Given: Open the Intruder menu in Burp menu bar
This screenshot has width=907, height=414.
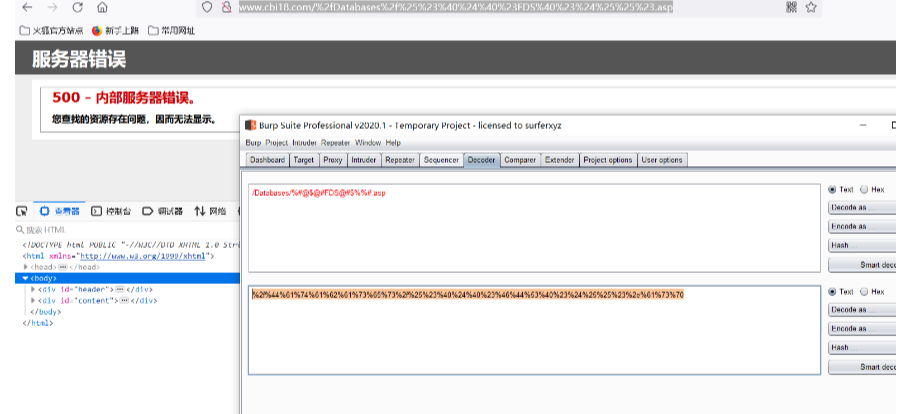Looking at the screenshot, I should click(x=304, y=143).
